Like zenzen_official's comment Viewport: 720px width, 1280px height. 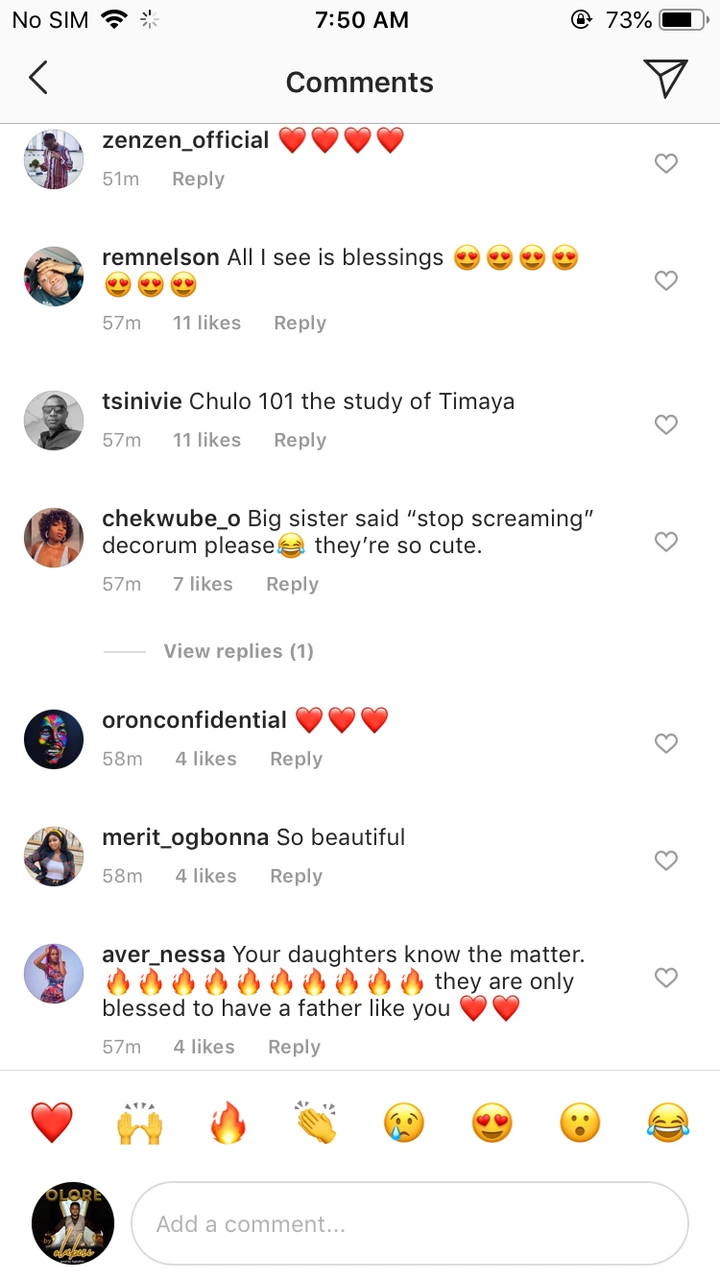click(666, 163)
